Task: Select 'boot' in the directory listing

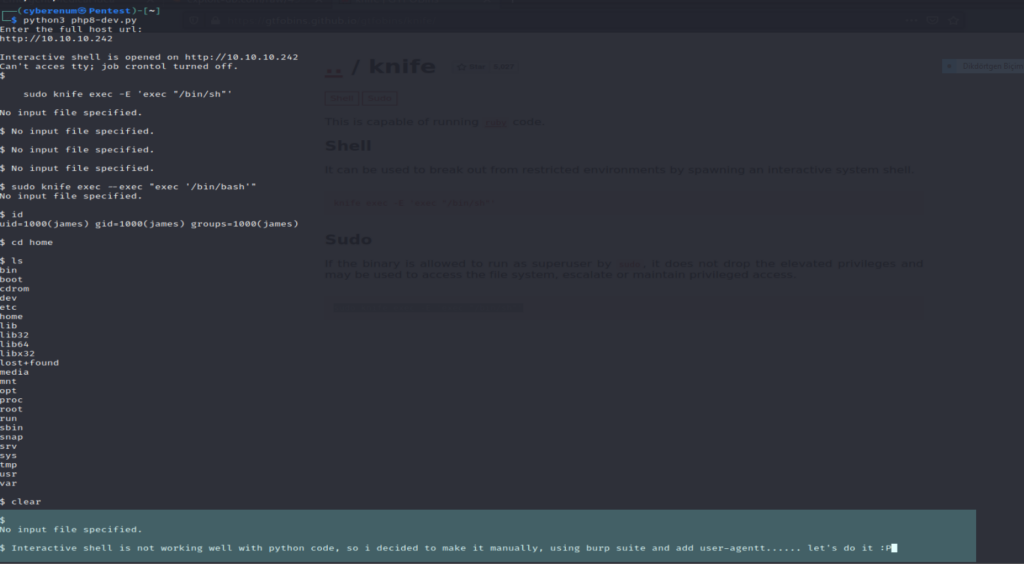Action: (11, 279)
